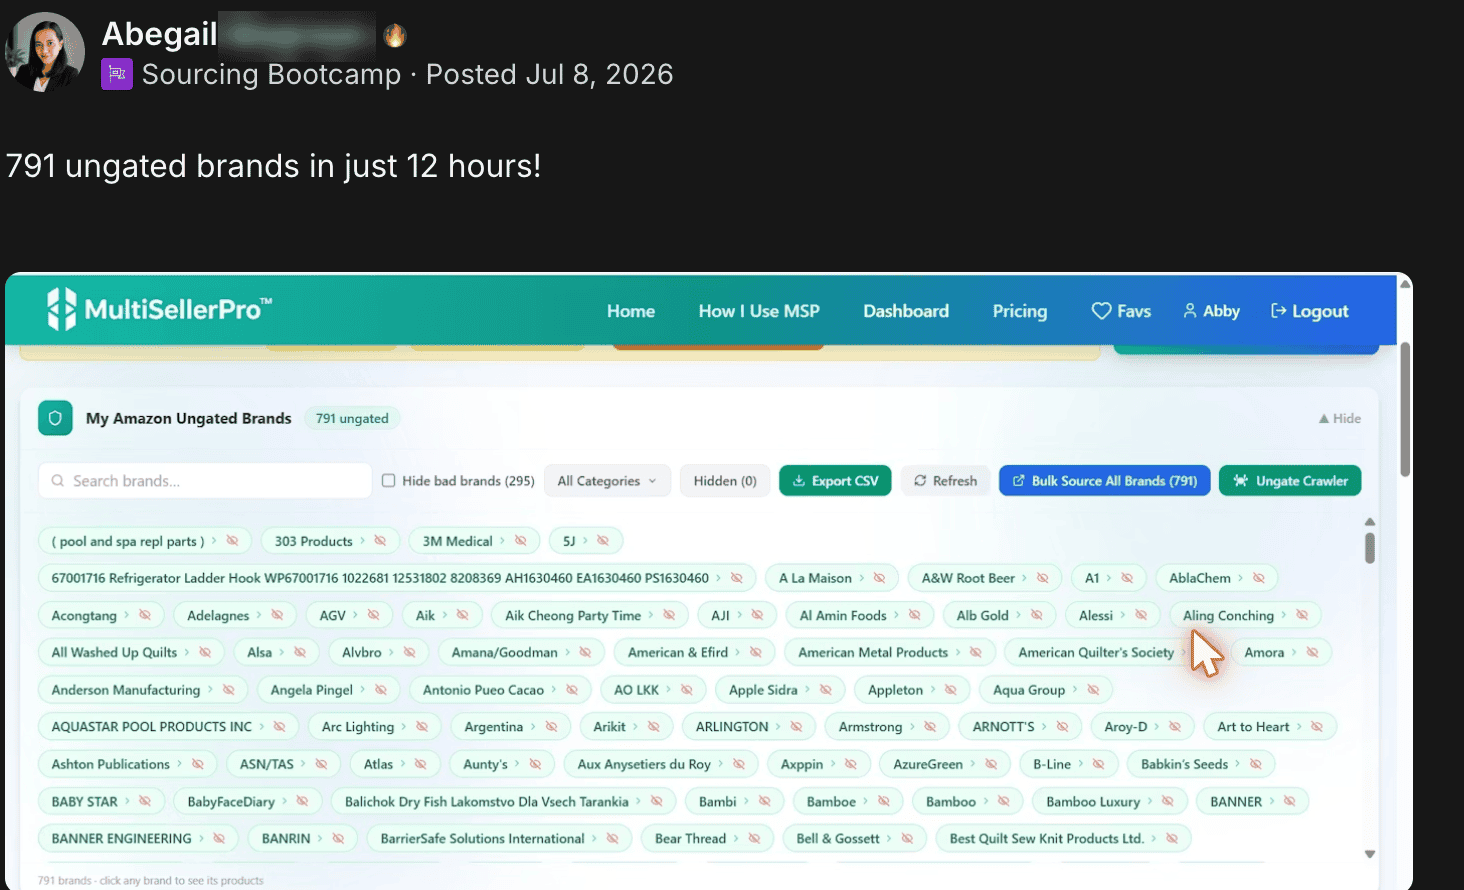
Task: Hide the Alessi brand via eye icon
Action: [1140, 615]
